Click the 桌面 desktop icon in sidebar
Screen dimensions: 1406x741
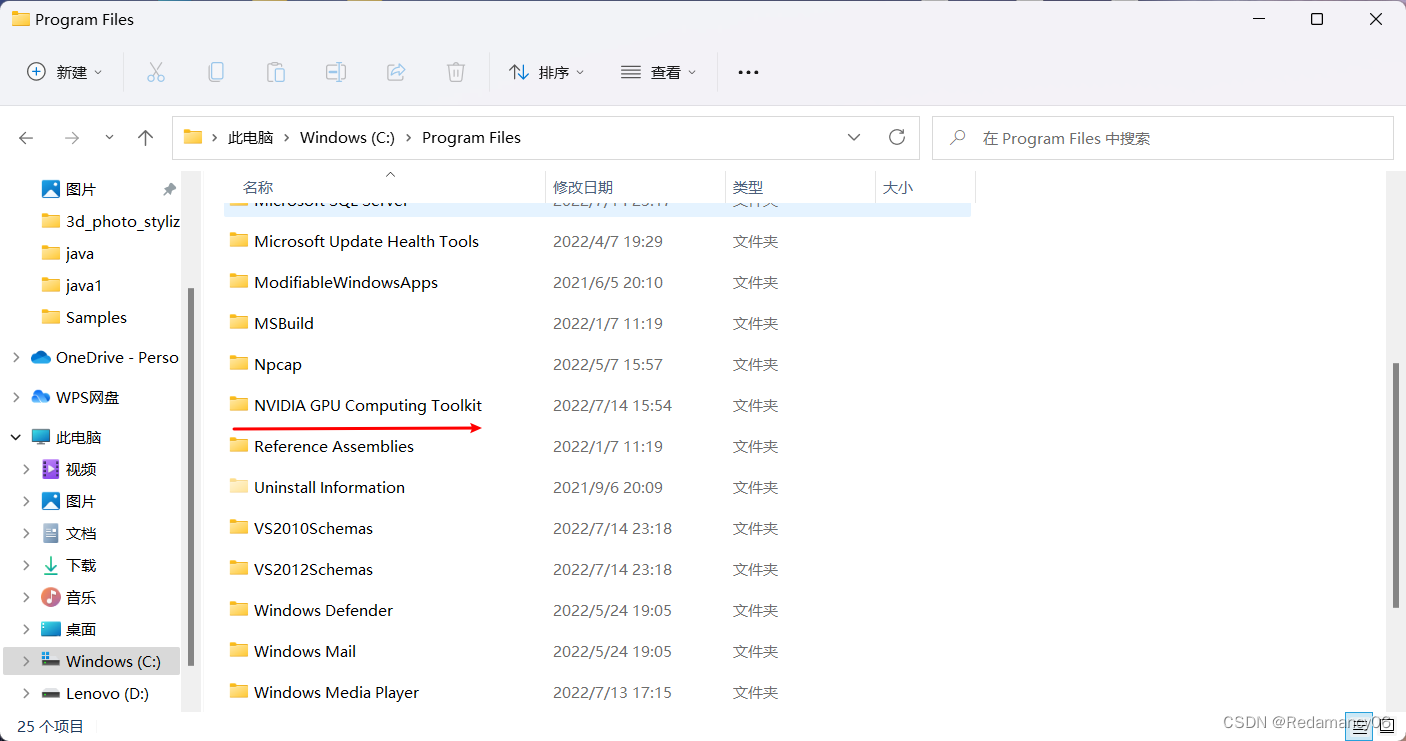click(51, 629)
